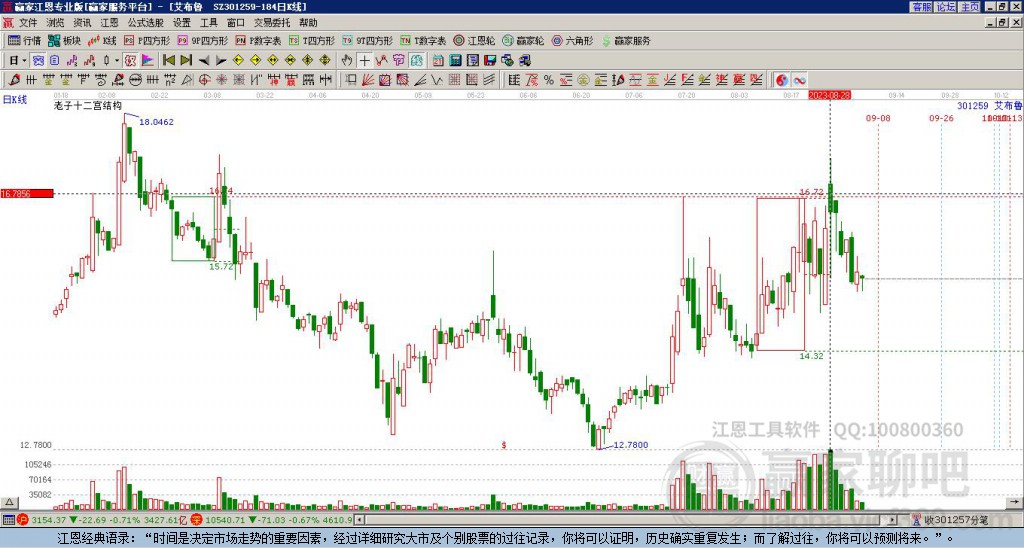Click the up-arrow button beside volume panel

coord(8,502)
